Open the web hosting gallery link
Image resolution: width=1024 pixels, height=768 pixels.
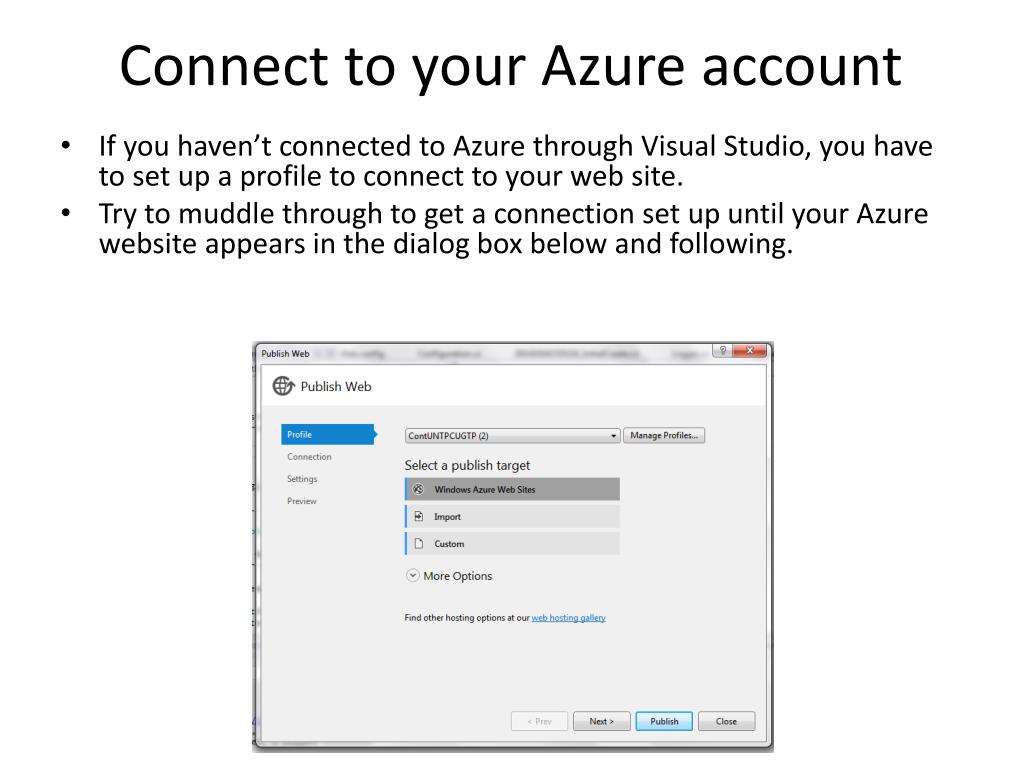pos(568,618)
